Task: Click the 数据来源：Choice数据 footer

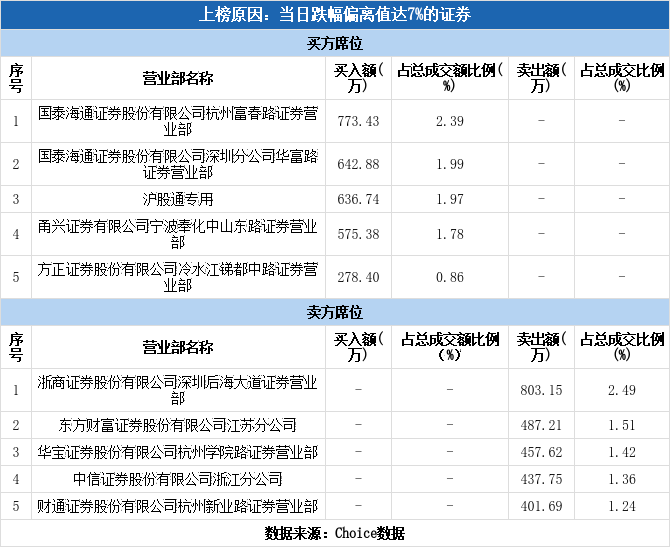Action: click(335, 533)
